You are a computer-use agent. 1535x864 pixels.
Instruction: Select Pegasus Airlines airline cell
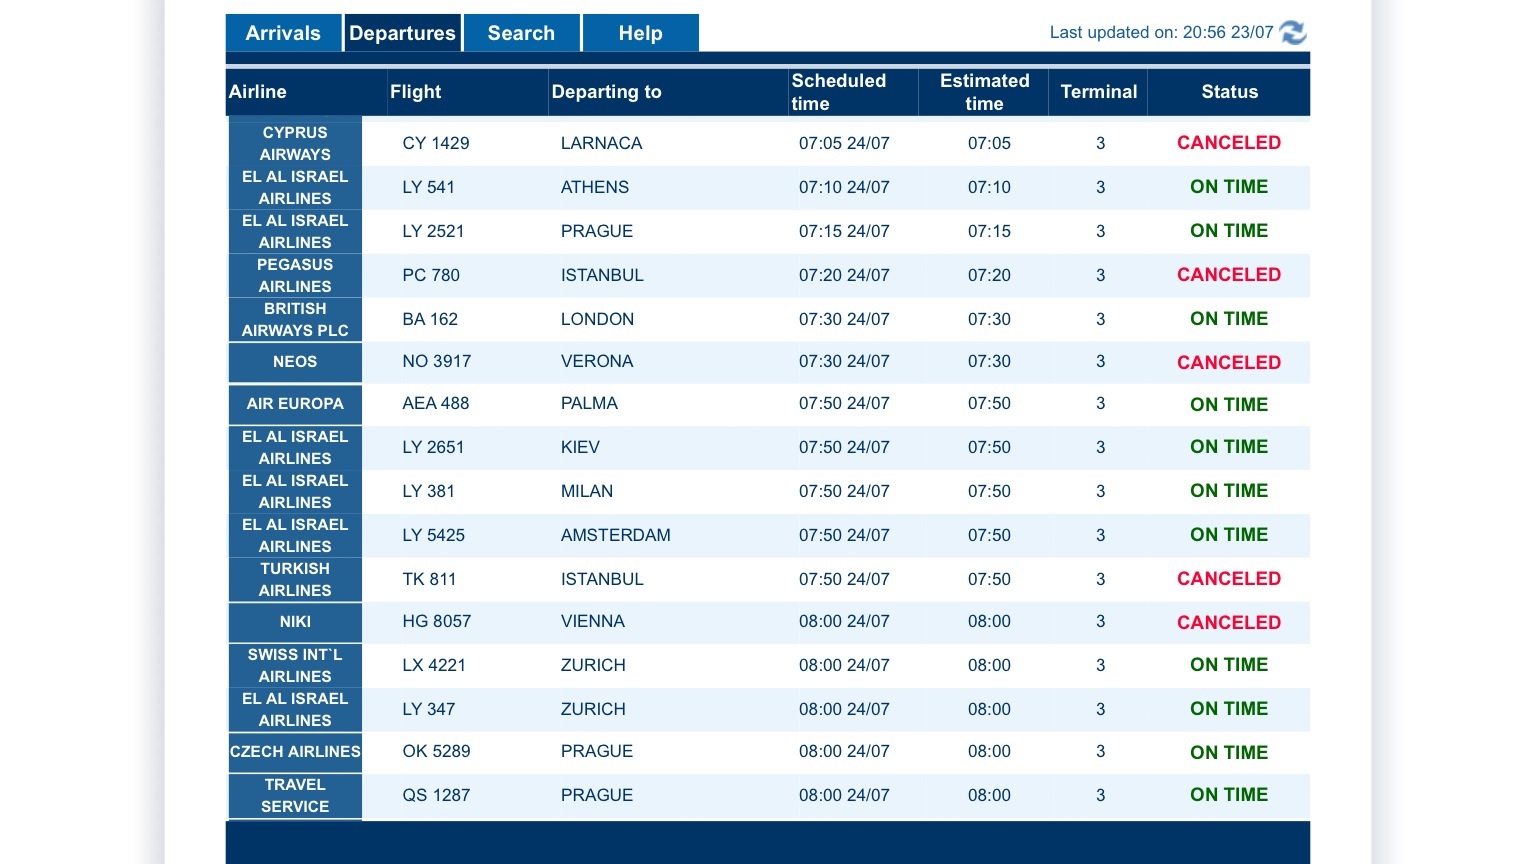coord(295,275)
